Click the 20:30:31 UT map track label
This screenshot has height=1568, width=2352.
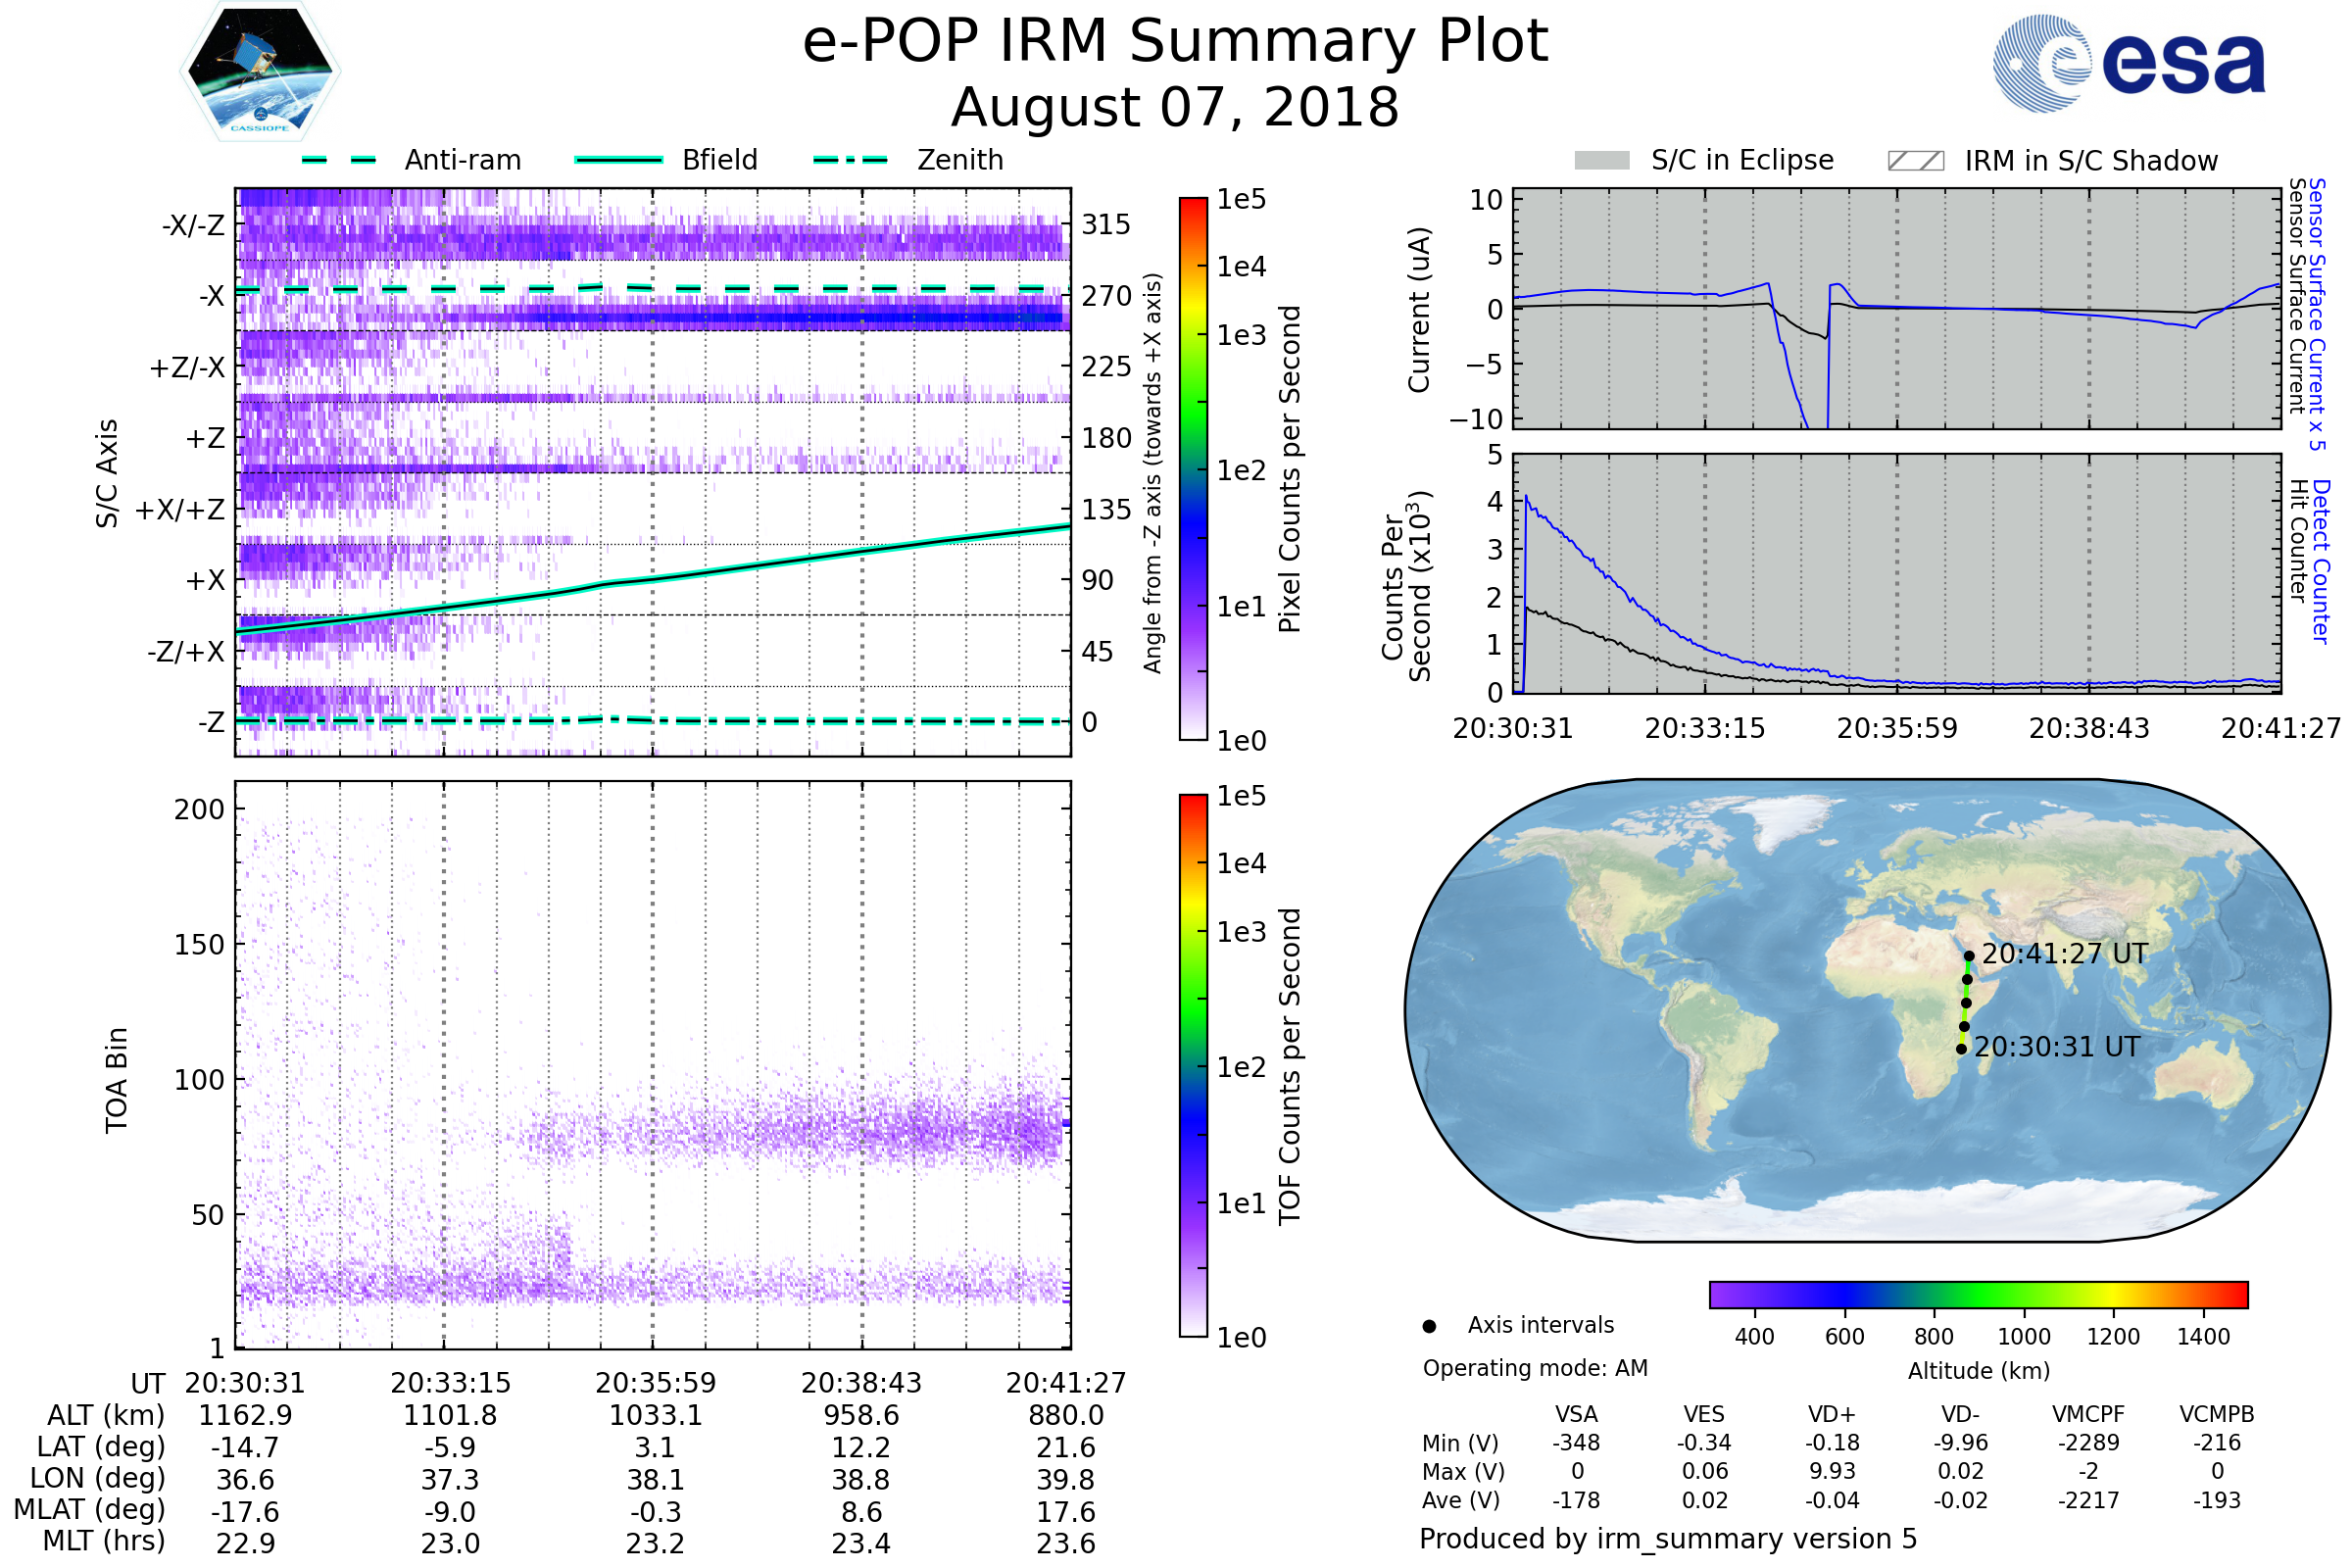(x=2057, y=1047)
